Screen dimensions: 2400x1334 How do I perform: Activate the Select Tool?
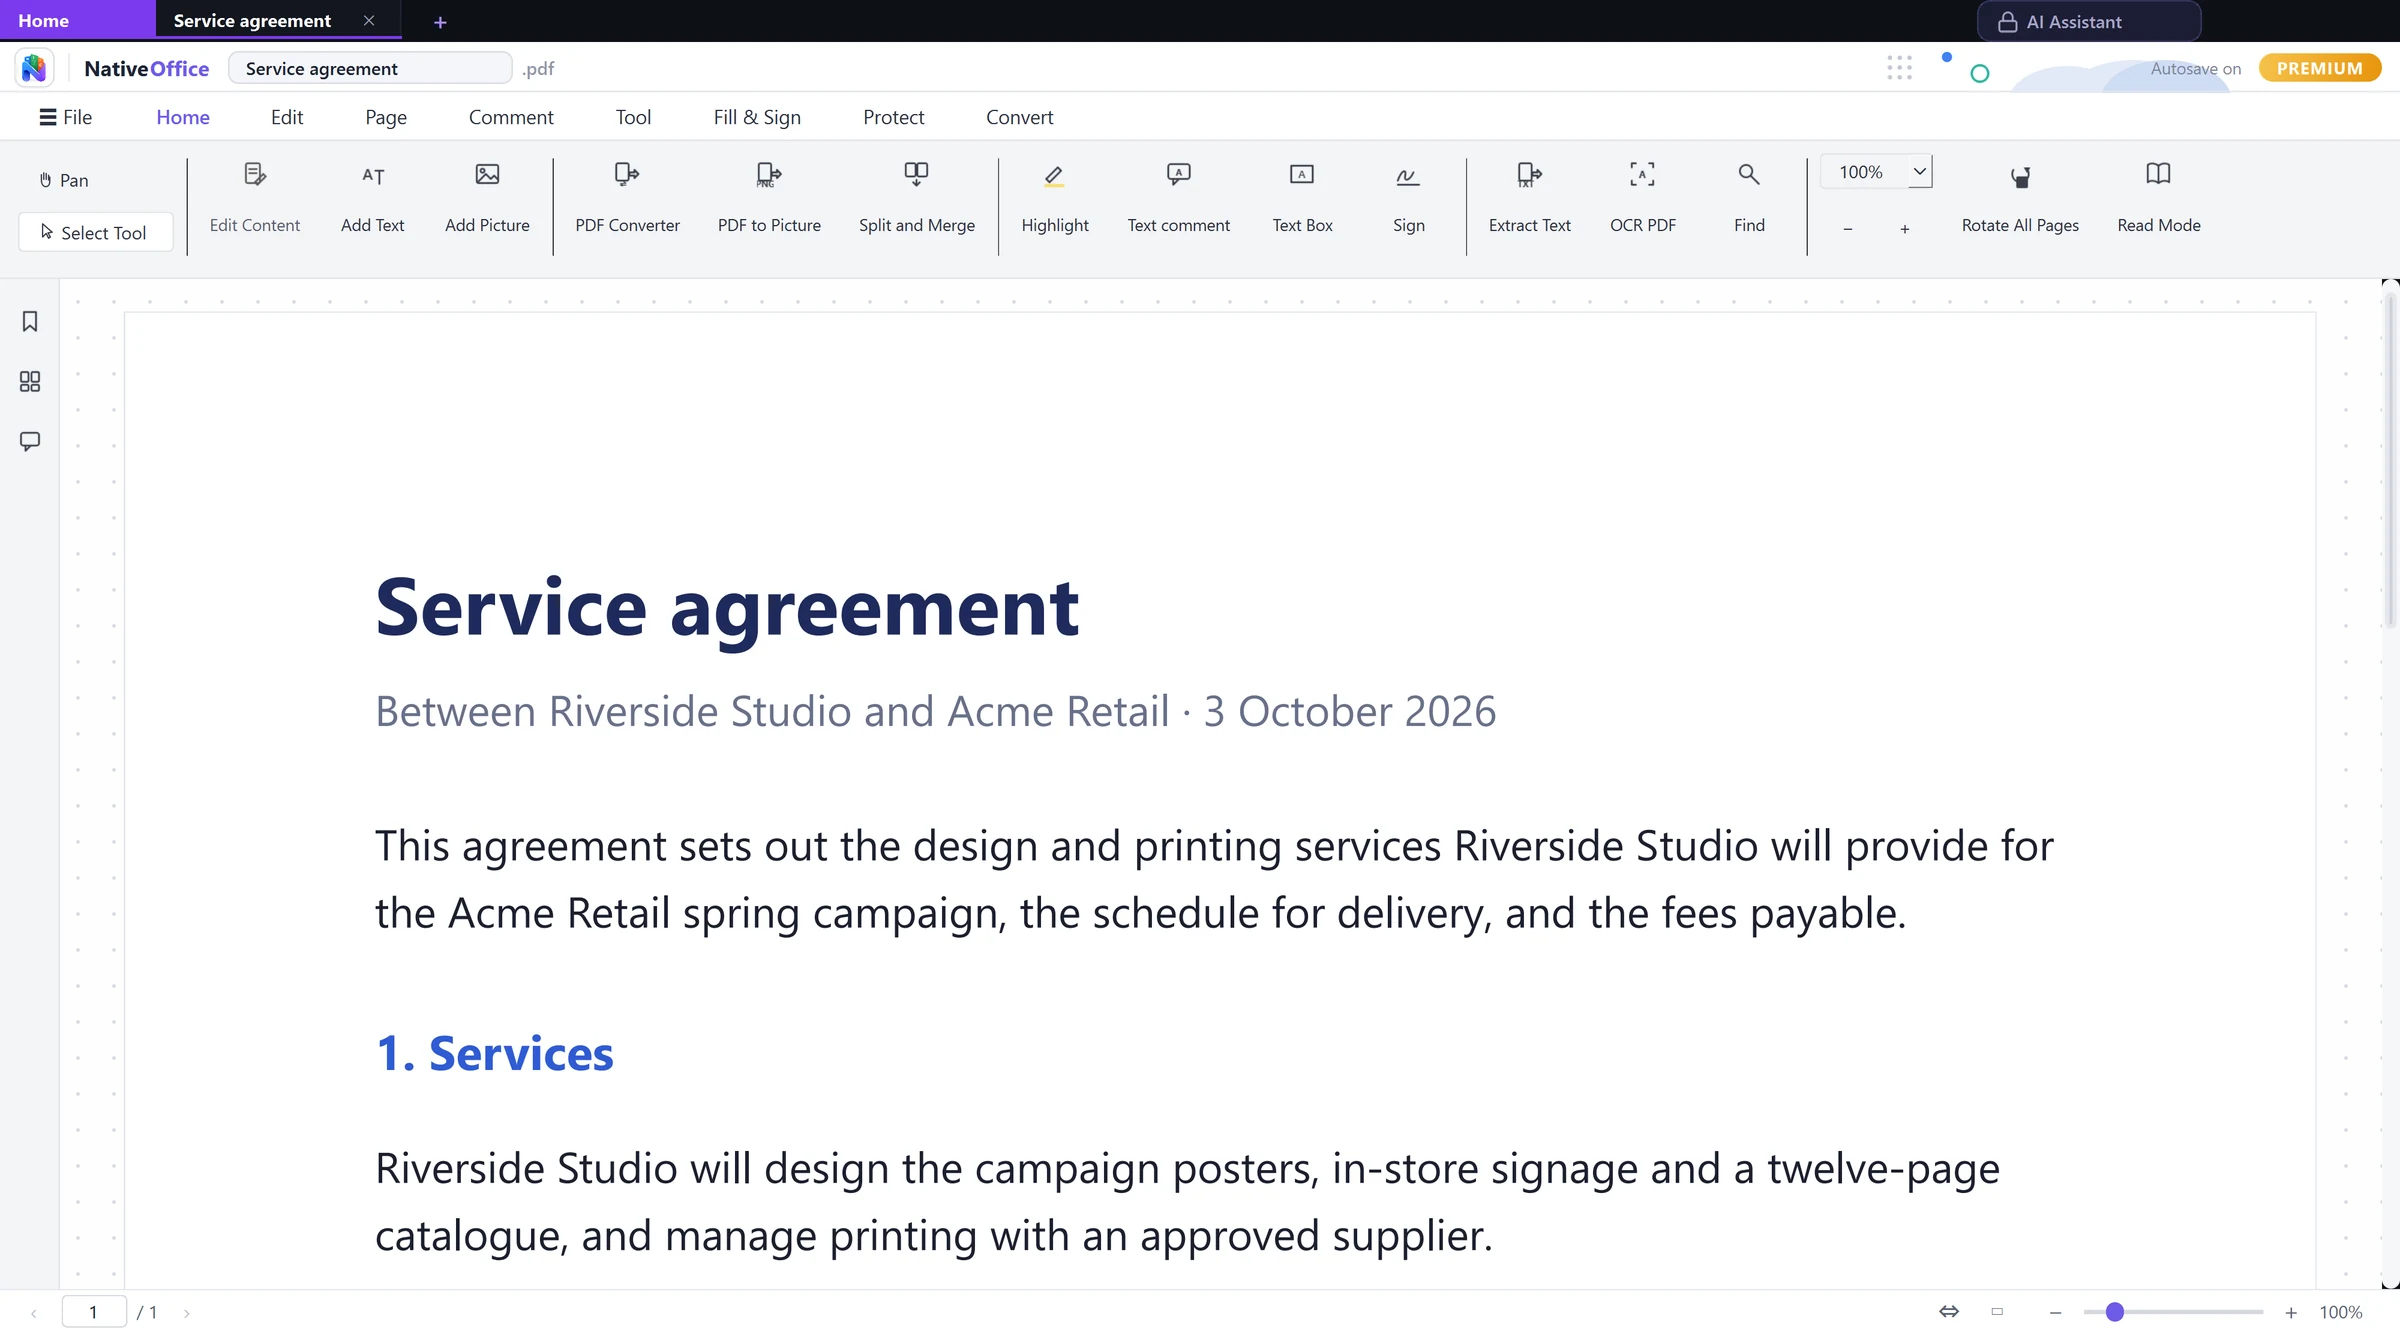point(95,232)
